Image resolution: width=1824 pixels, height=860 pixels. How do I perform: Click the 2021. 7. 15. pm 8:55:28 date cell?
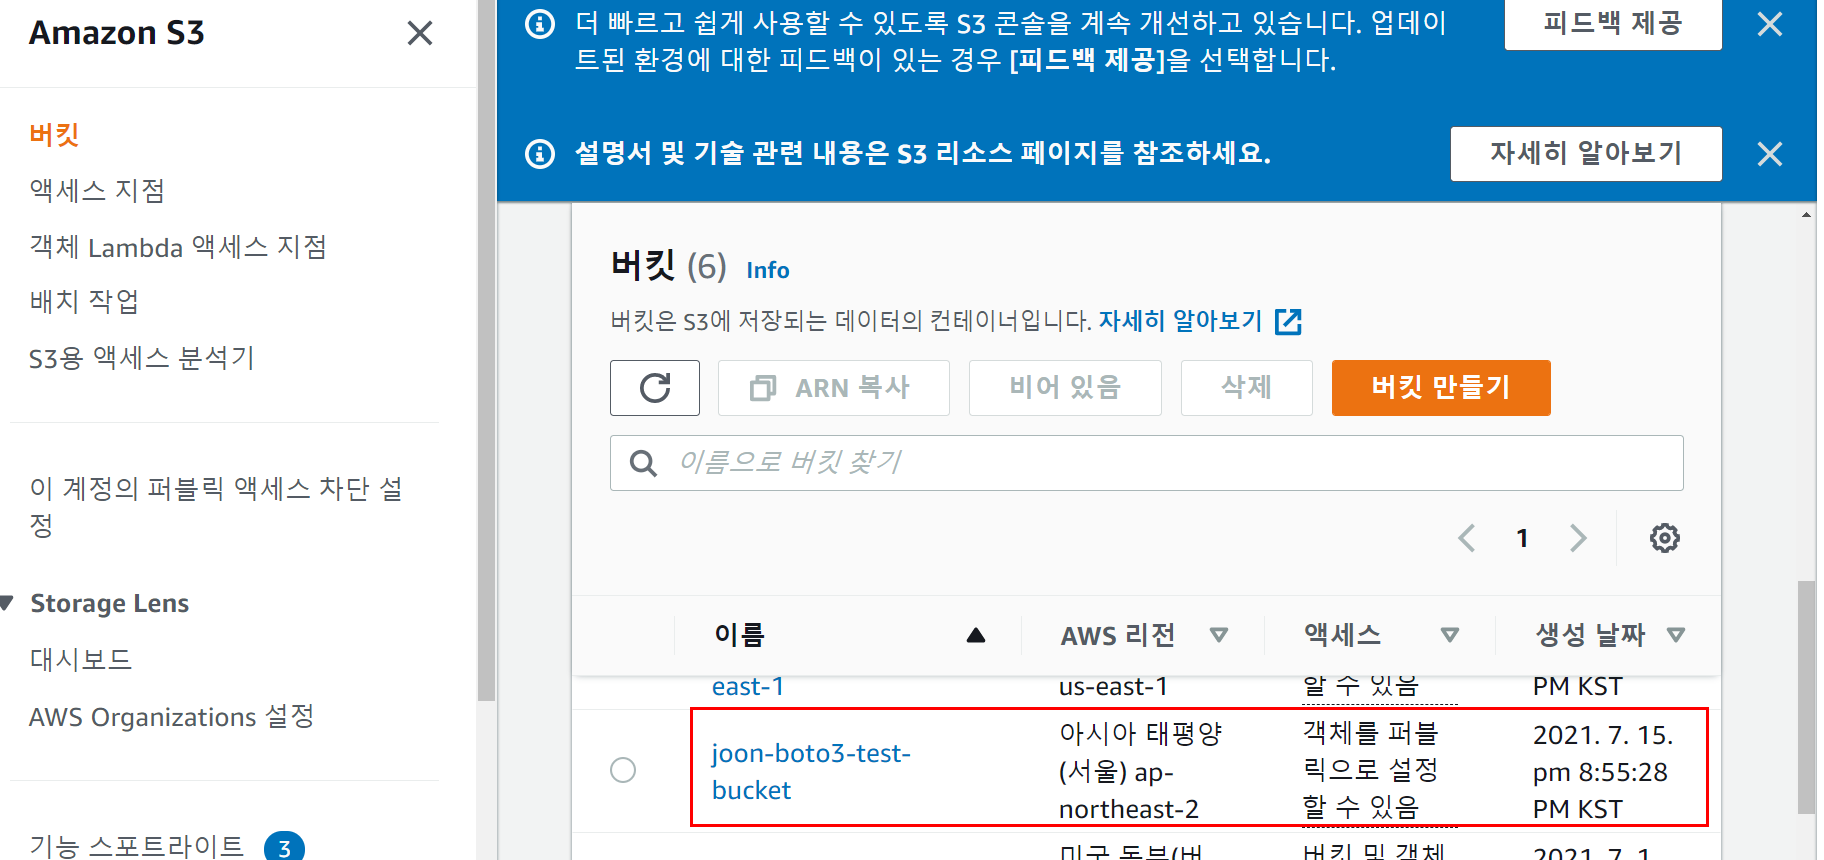pyautogui.click(x=1603, y=772)
